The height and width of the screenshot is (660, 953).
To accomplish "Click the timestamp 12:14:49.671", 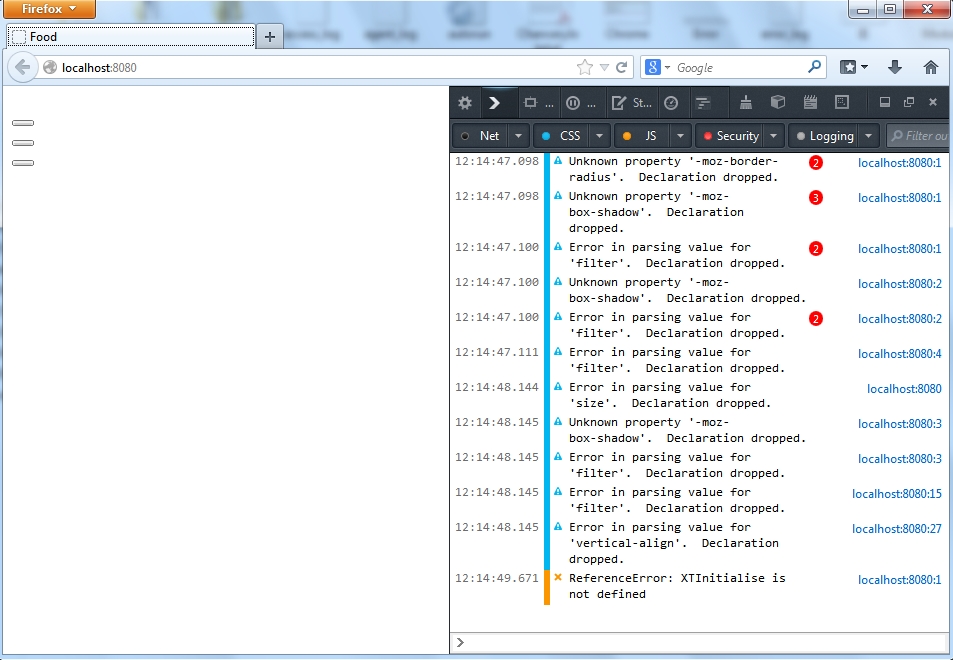I will tap(497, 578).
